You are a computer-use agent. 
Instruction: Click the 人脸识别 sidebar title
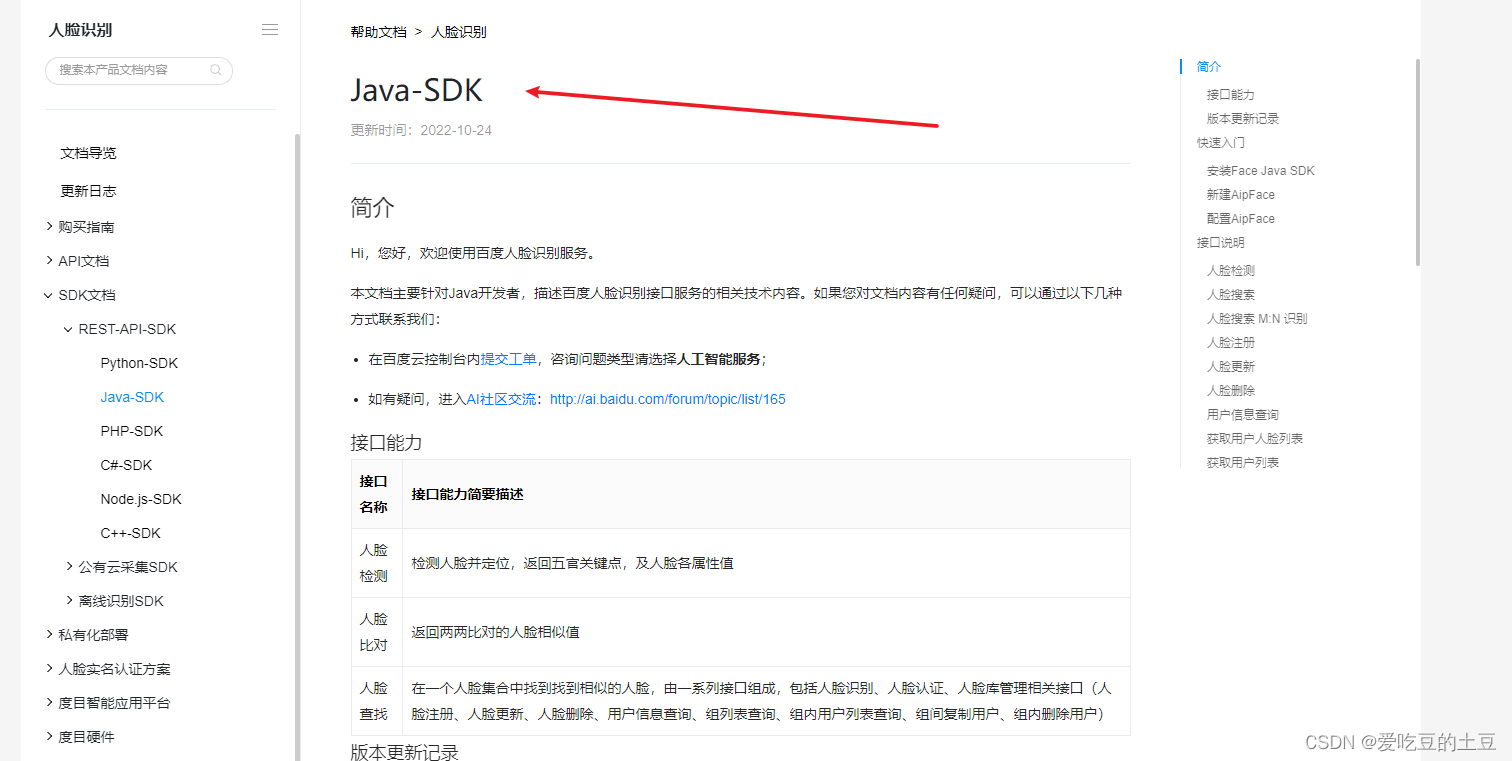pos(81,30)
